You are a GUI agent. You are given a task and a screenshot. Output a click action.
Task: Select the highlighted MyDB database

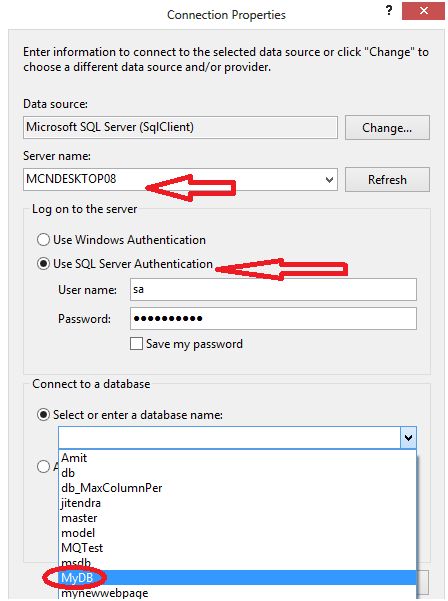click(237, 578)
